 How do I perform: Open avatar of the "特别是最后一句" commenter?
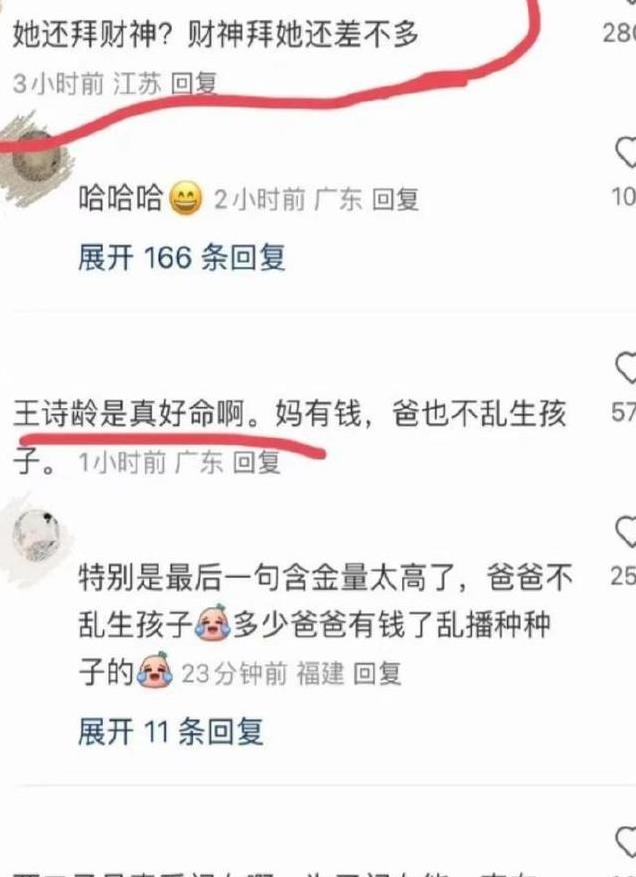pyautogui.click(x=36, y=535)
